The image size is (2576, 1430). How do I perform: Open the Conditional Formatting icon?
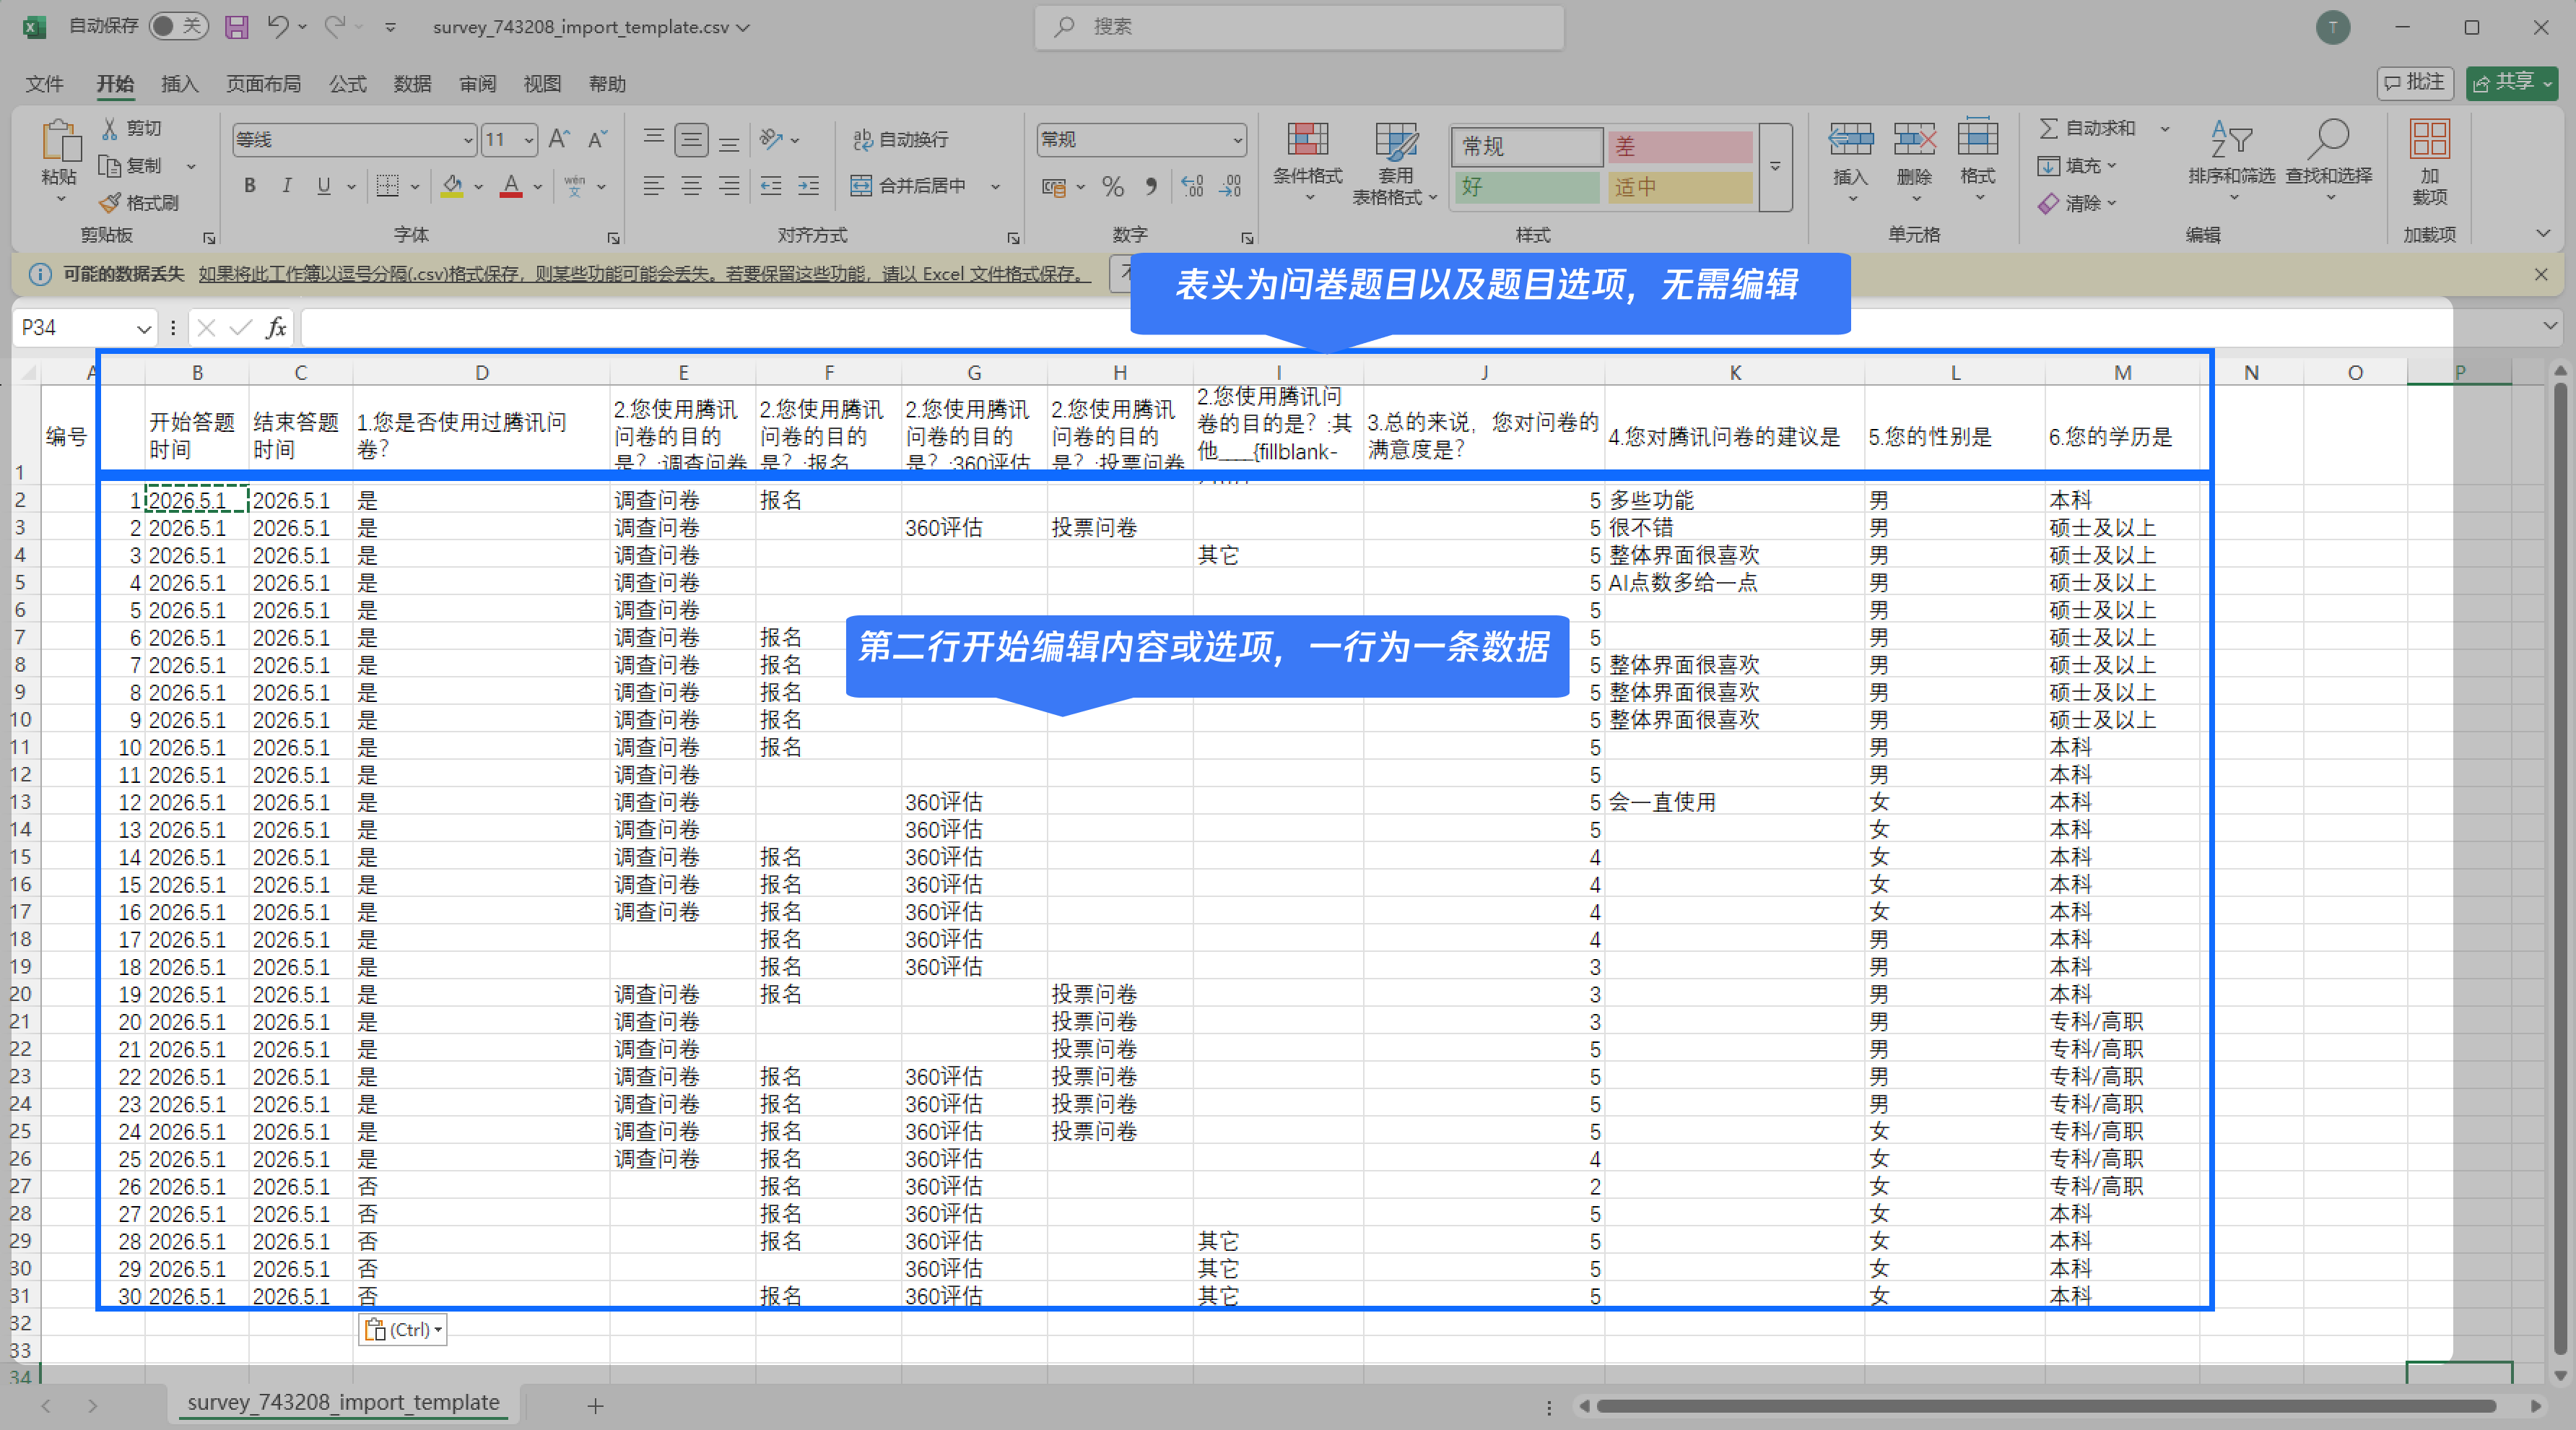click(1307, 141)
